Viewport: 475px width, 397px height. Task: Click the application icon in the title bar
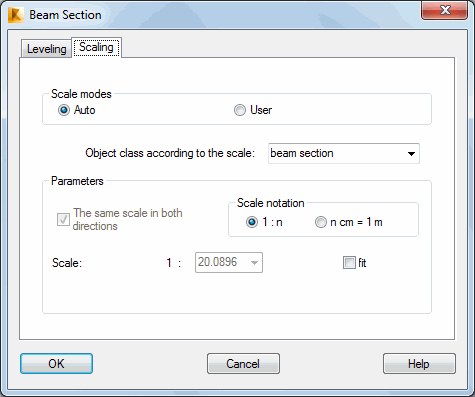click(15, 15)
